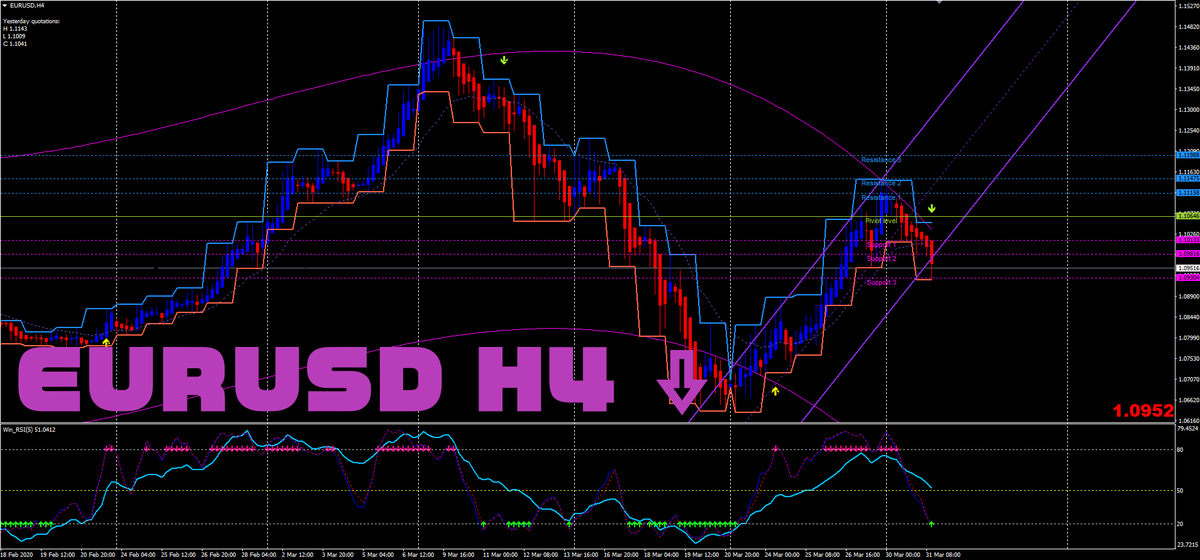Click the blue 1.11158 price tag
The width and height of the screenshot is (1200, 560).
[1188, 192]
